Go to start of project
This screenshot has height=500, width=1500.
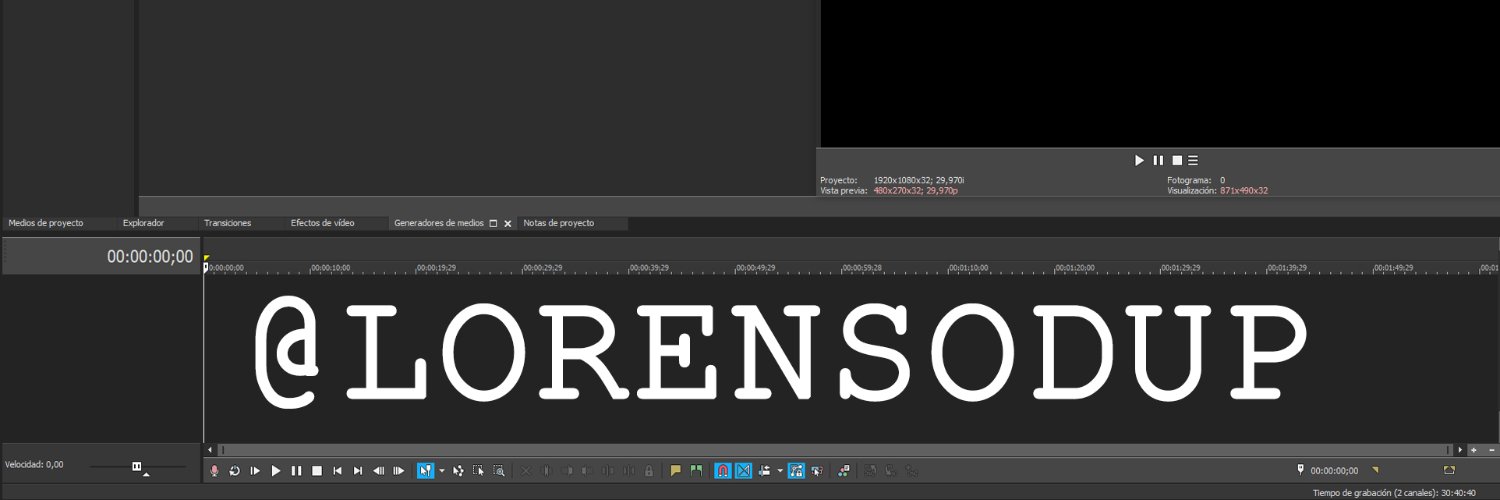(337, 471)
